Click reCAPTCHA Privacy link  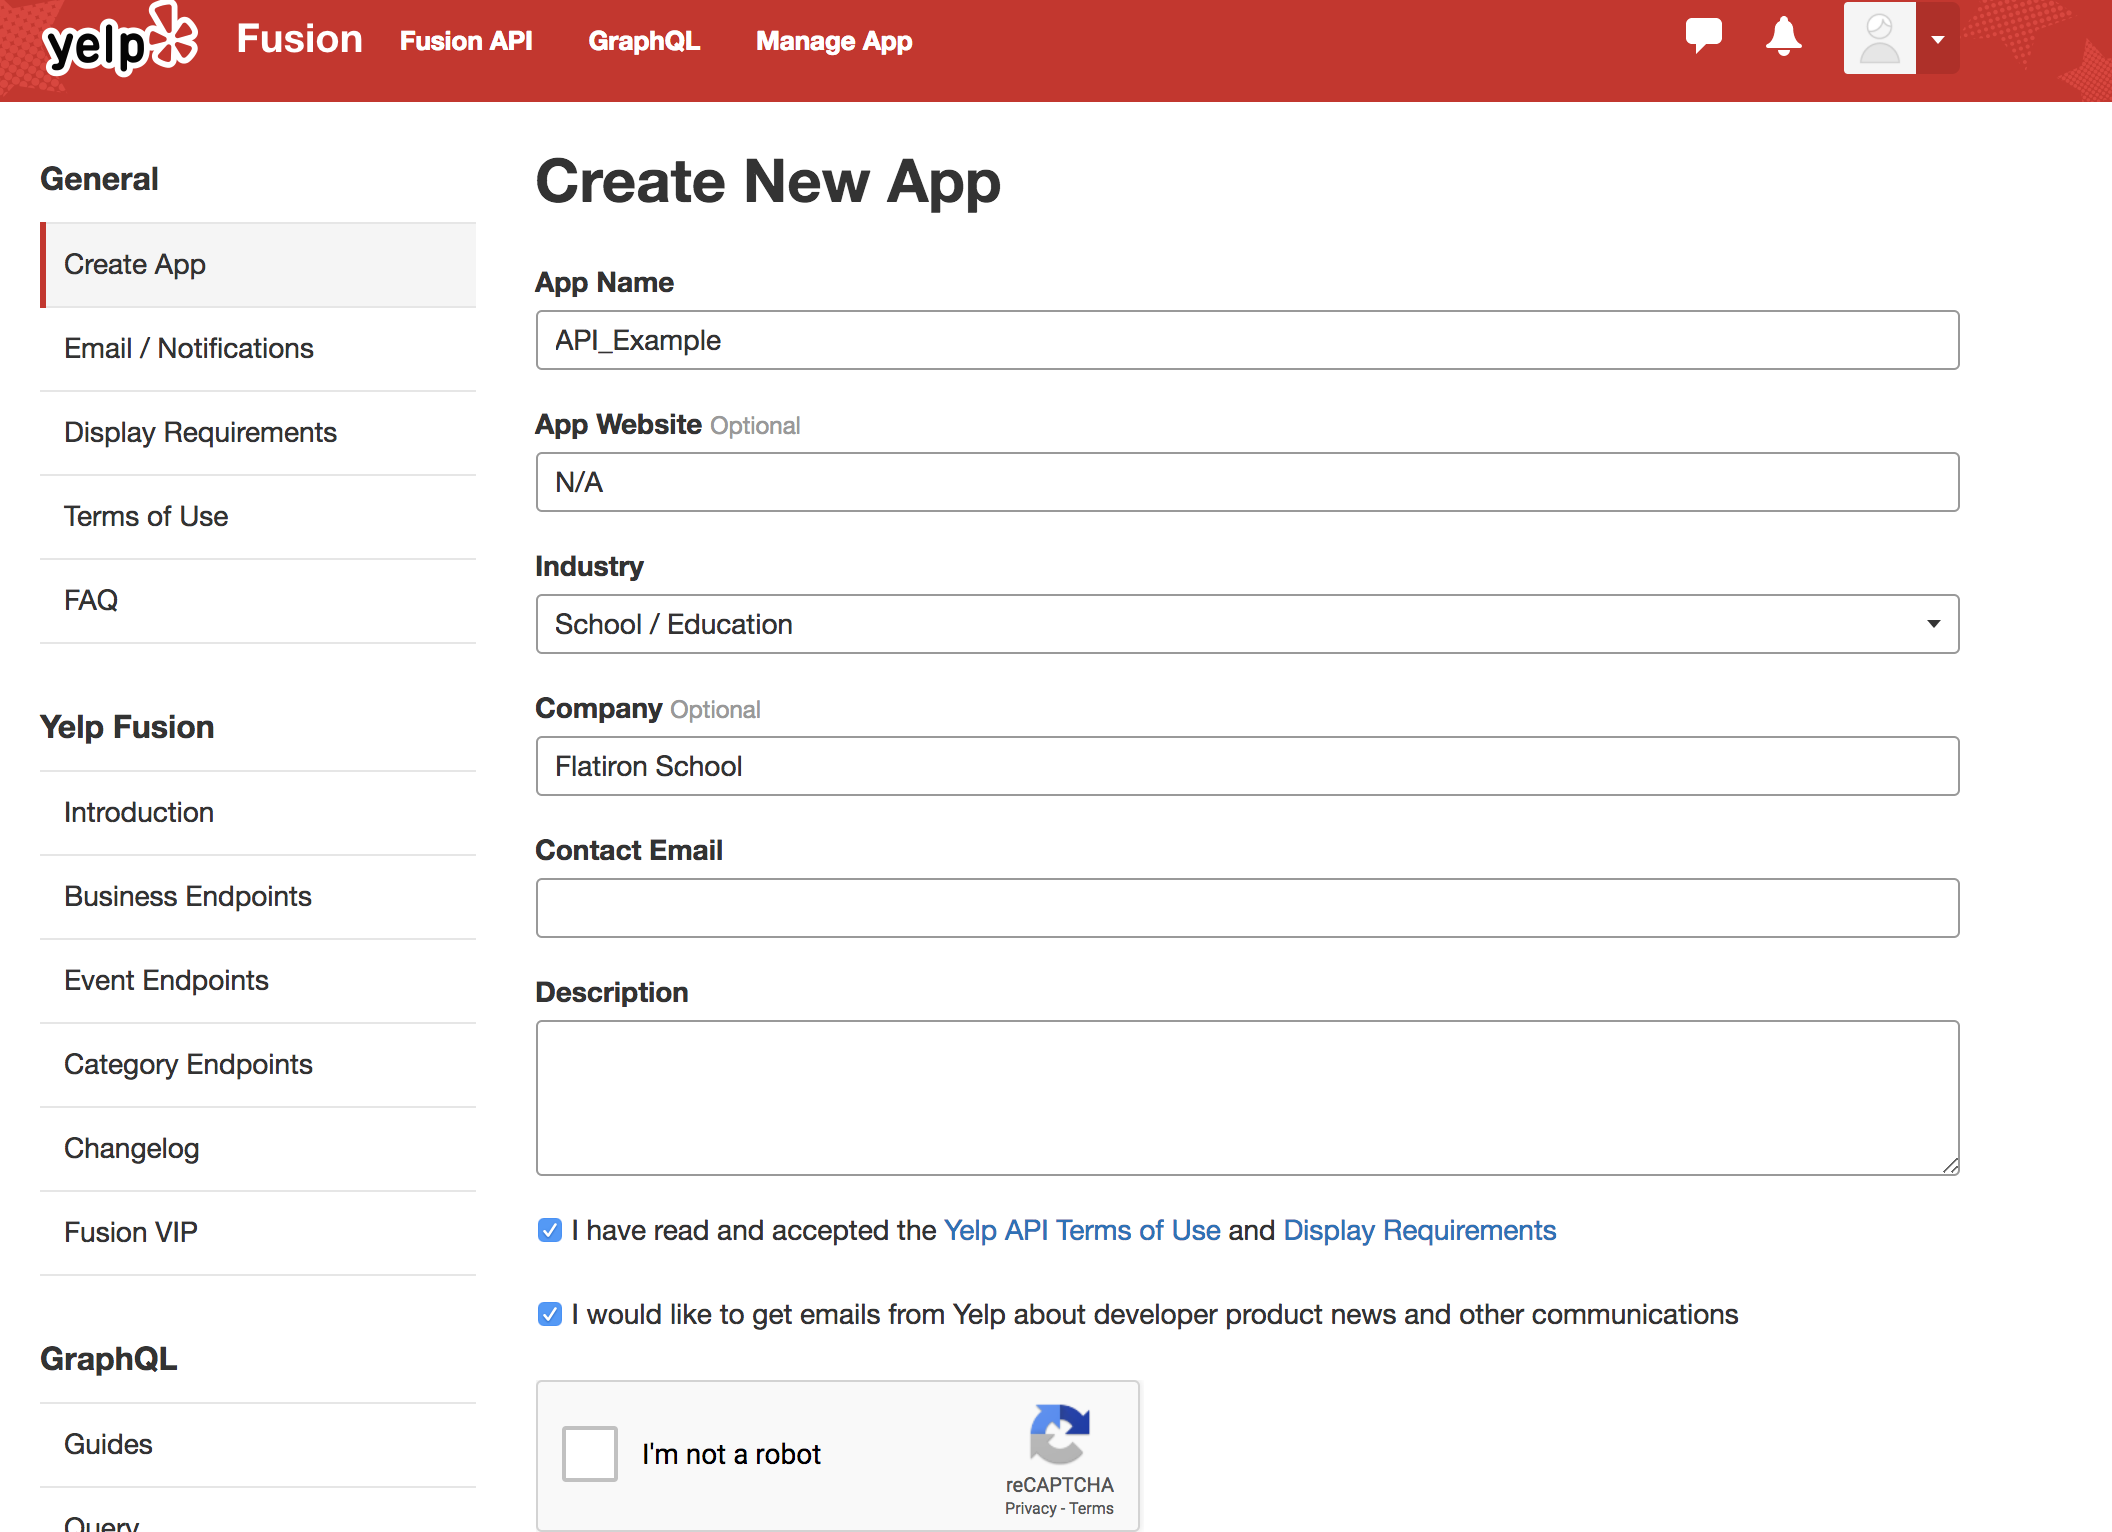pos(1030,1508)
